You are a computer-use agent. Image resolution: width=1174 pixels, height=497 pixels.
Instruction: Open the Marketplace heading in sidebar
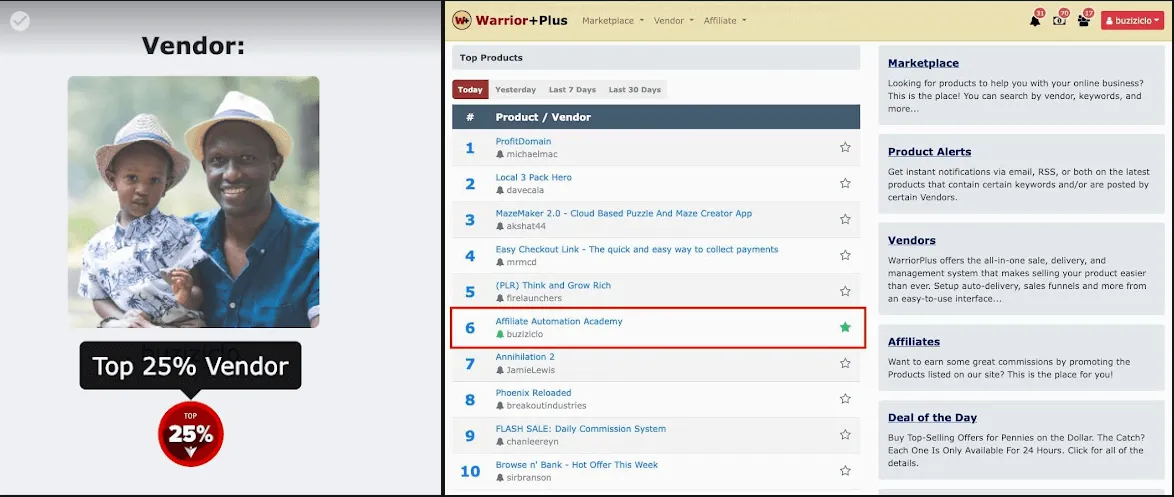click(923, 63)
